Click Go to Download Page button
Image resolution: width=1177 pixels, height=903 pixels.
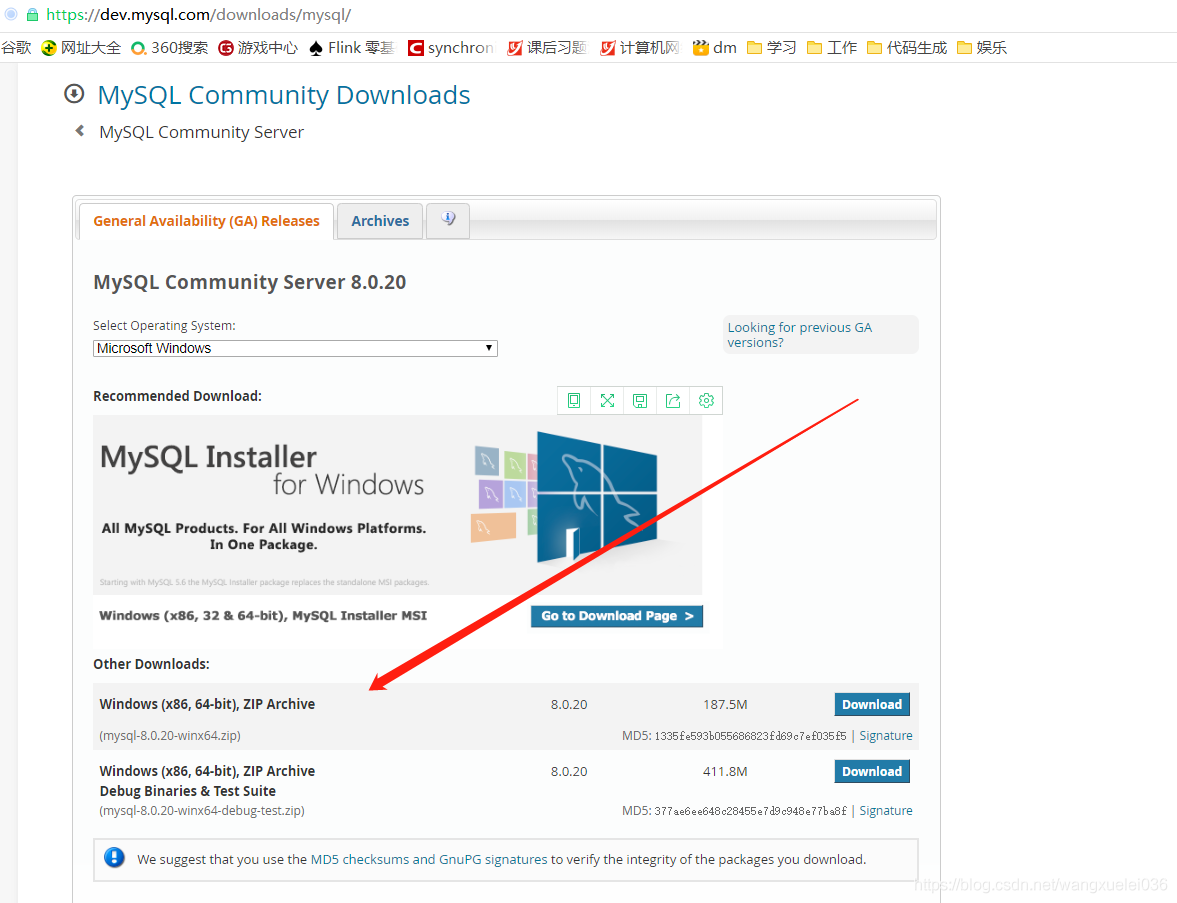coord(616,615)
